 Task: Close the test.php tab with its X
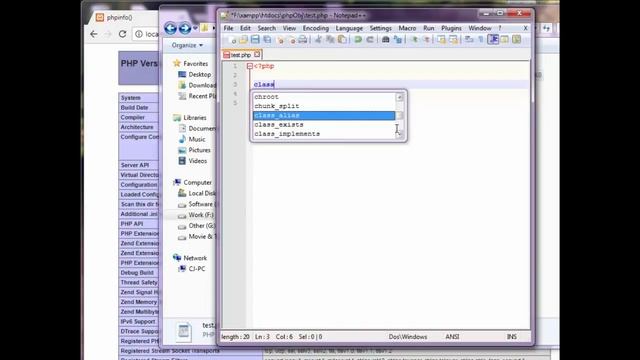coord(257,54)
